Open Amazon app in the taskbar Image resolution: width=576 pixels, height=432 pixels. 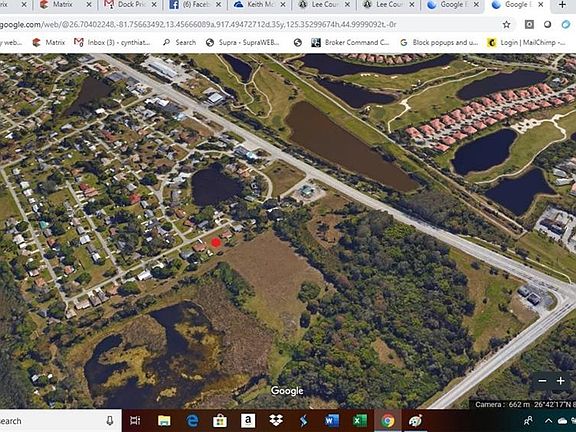(x=248, y=421)
